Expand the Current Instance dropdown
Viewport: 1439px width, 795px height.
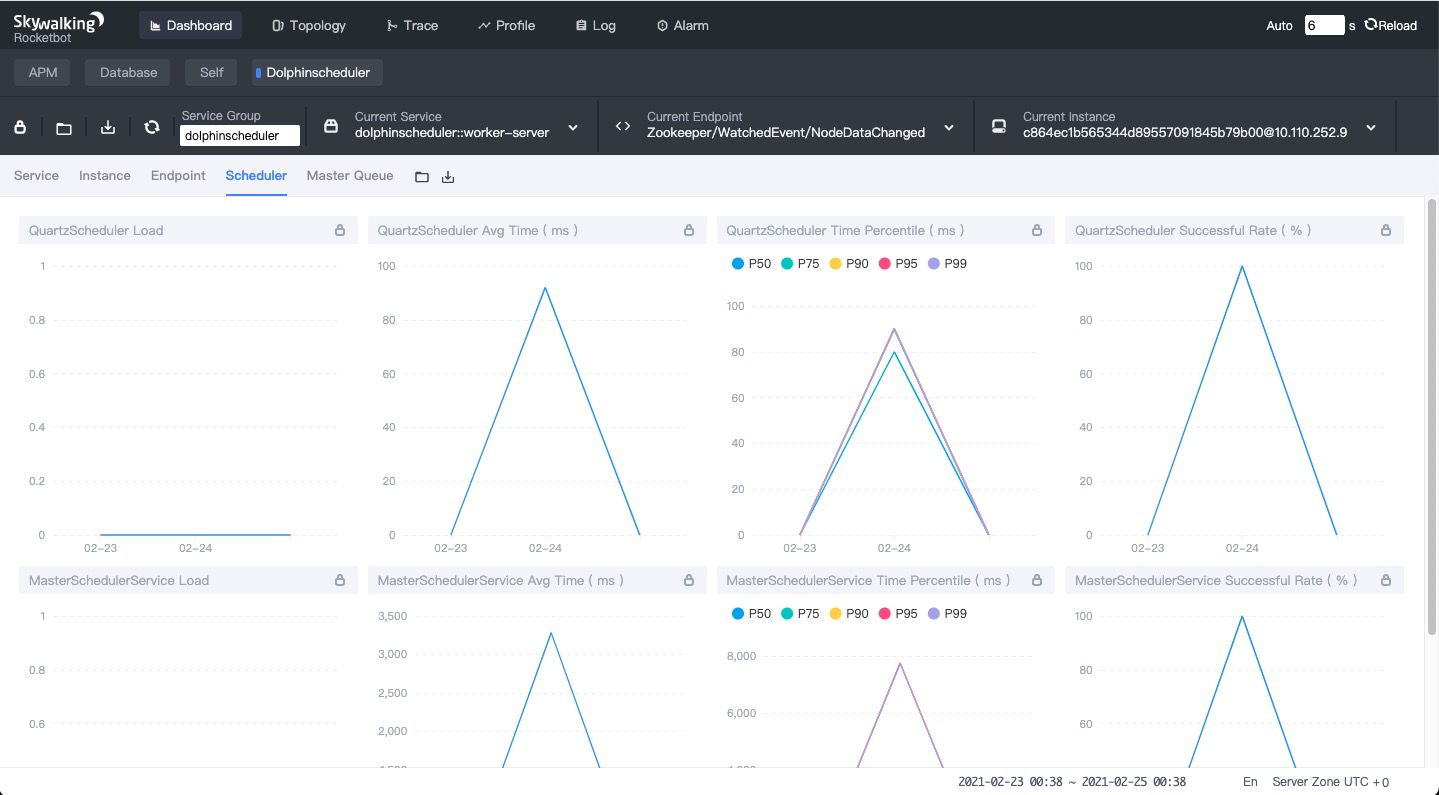coord(1371,127)
